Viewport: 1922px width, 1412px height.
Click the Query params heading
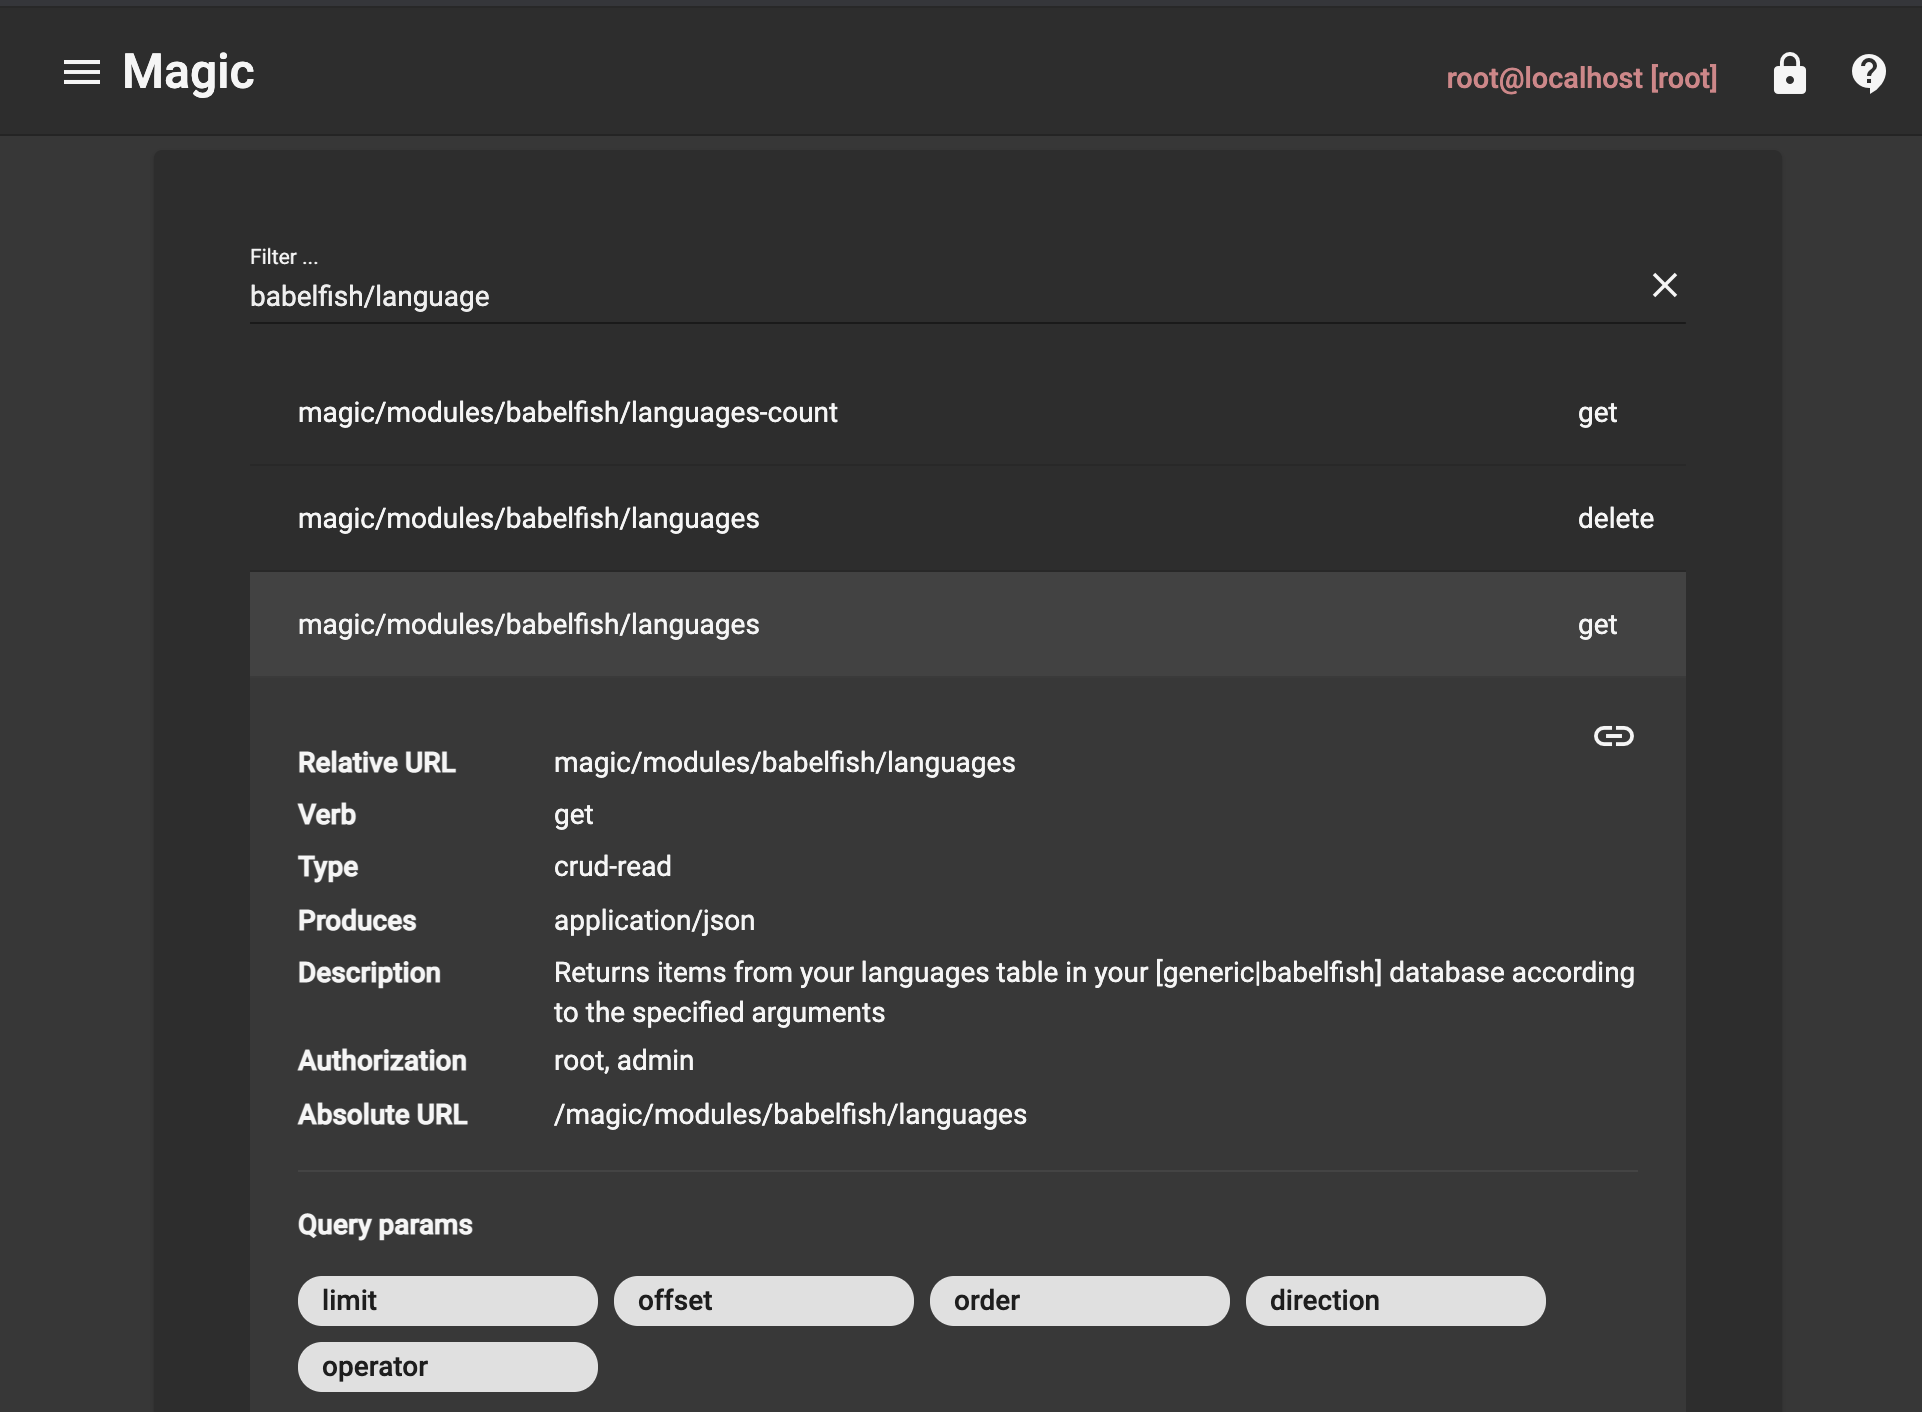[x=385, y=1225]
